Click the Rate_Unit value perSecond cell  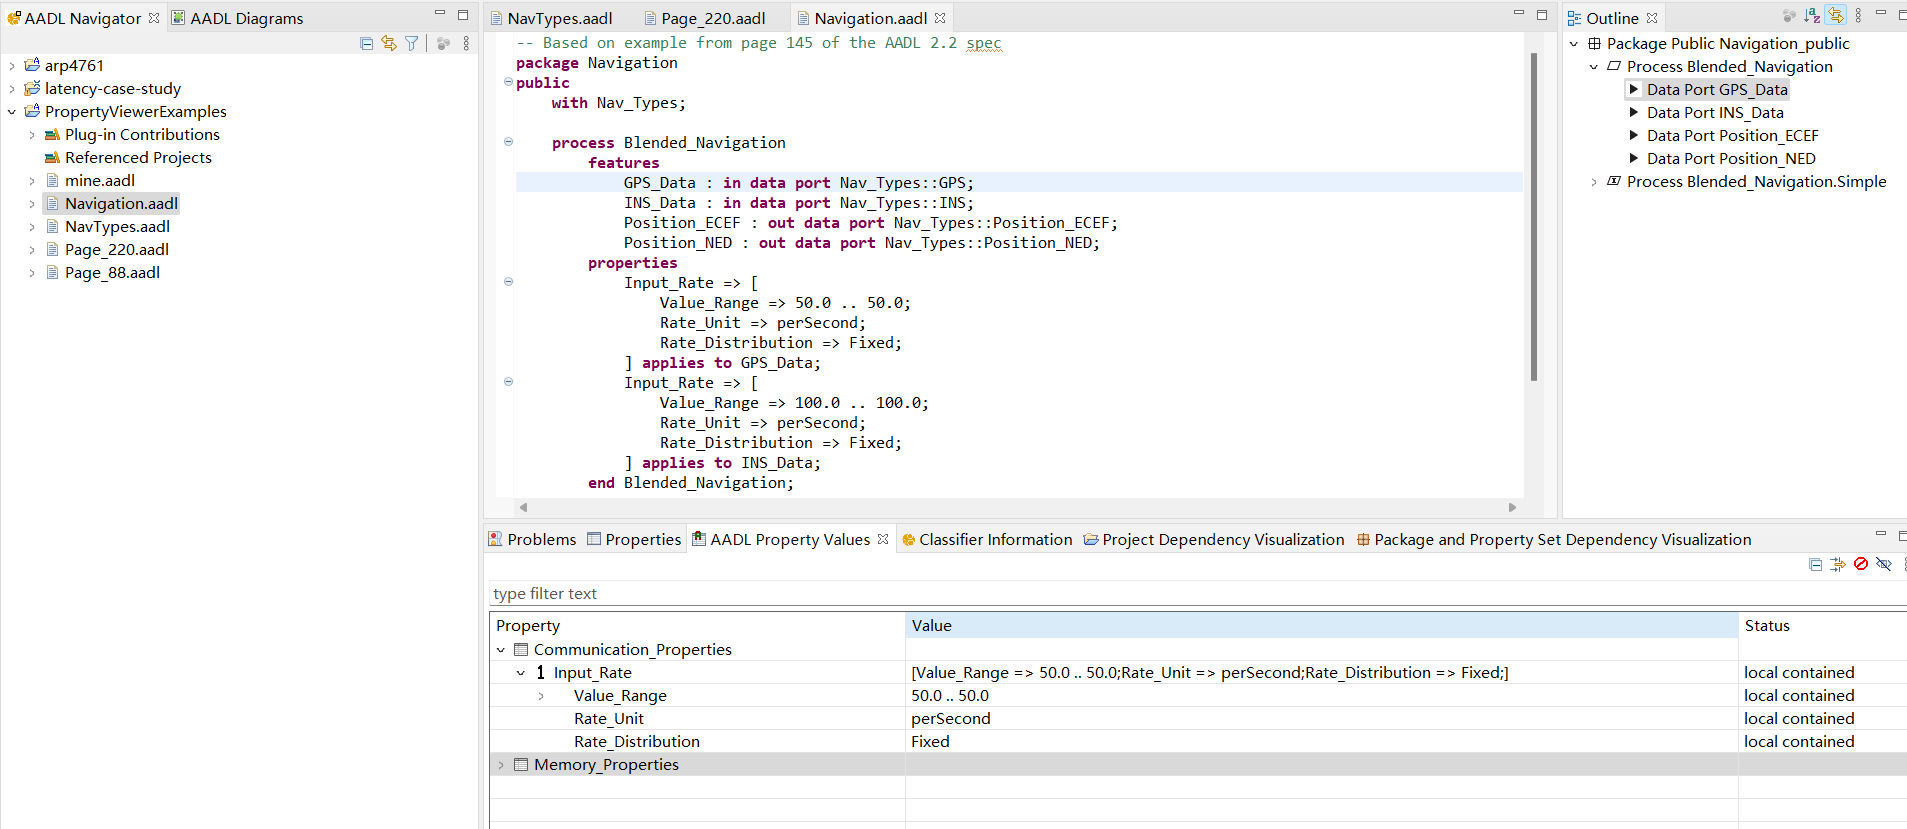click(x=1321, y=719)
